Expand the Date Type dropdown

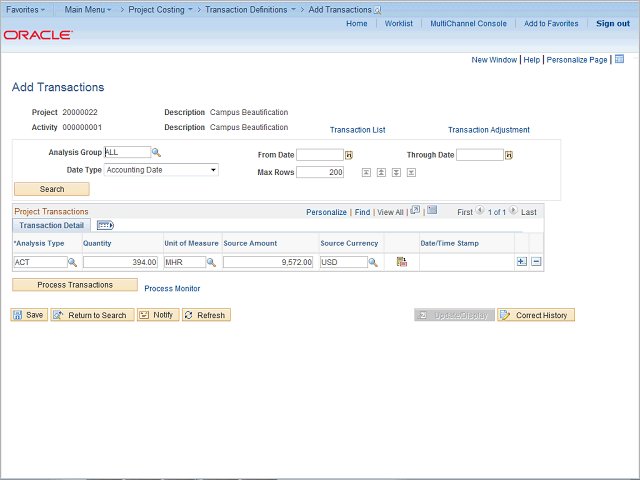pos(213,170)
